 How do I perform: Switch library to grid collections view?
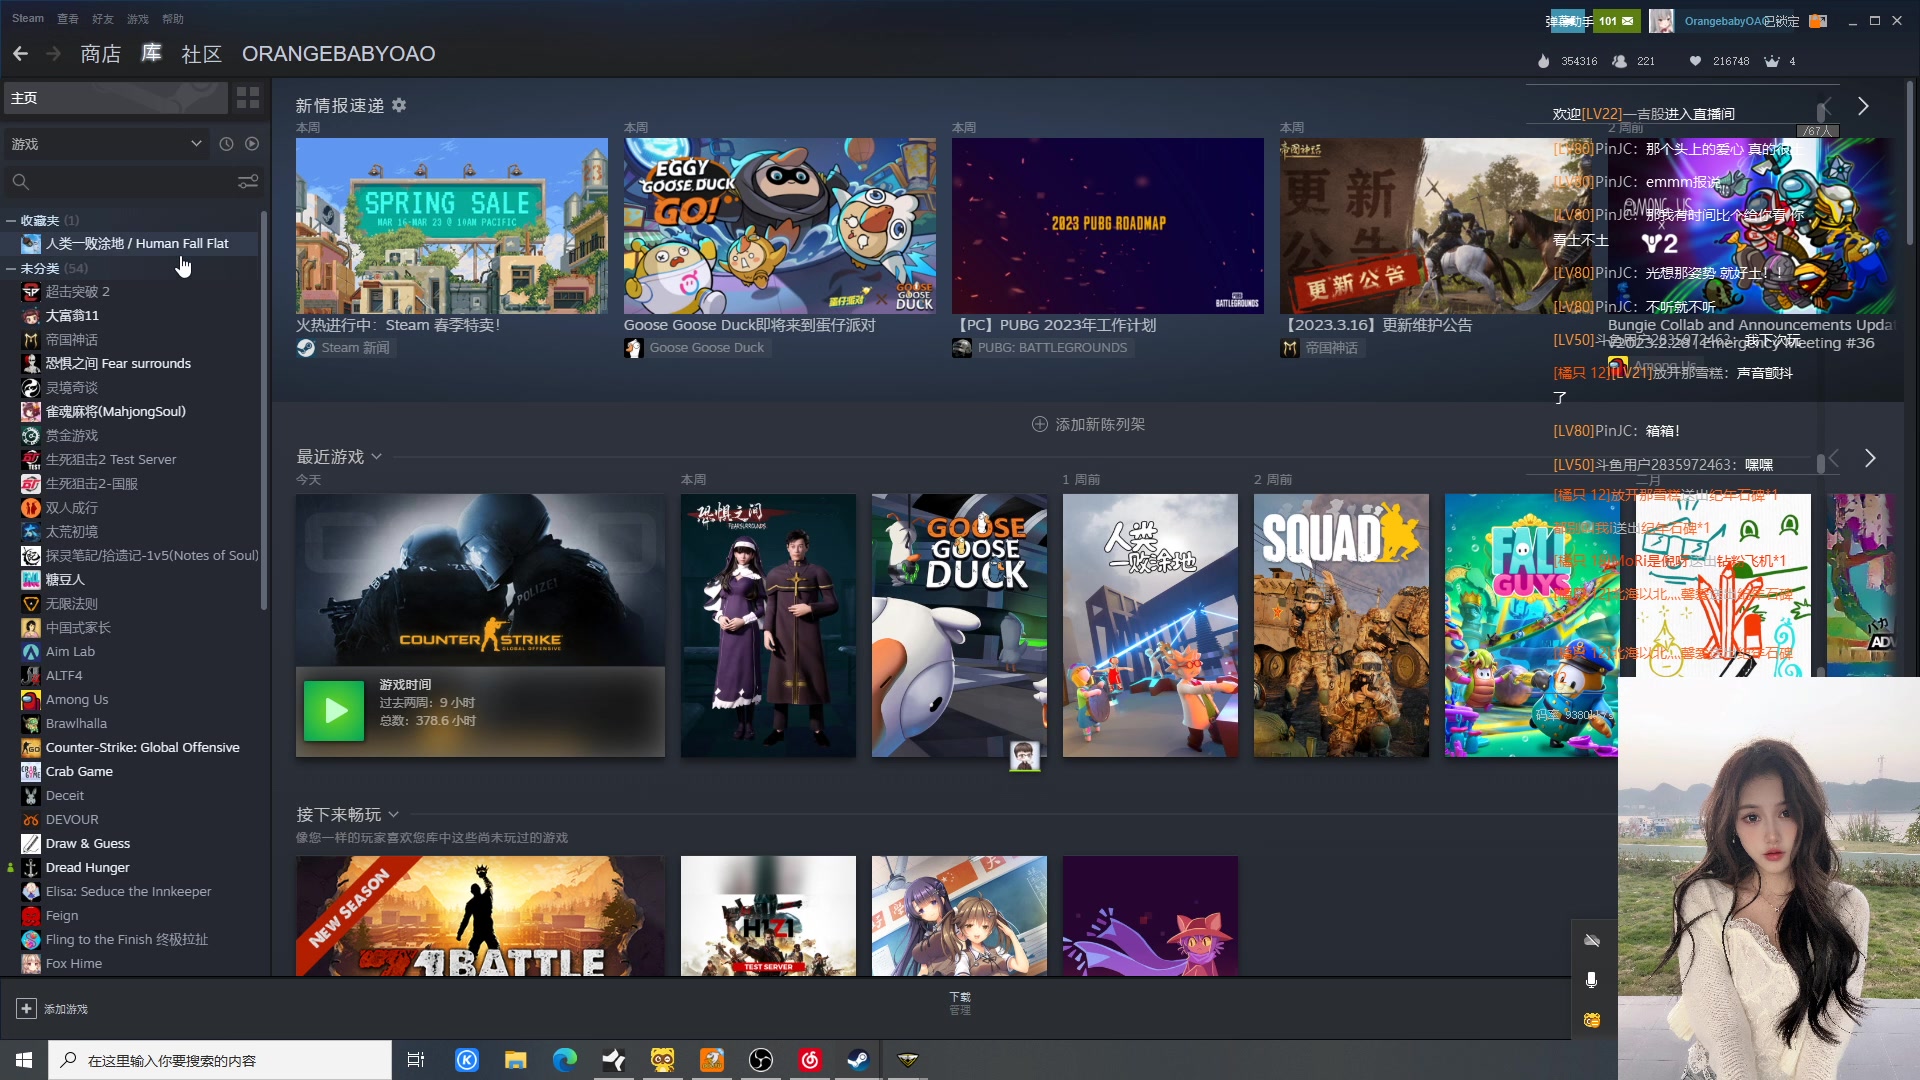[247, 97]
